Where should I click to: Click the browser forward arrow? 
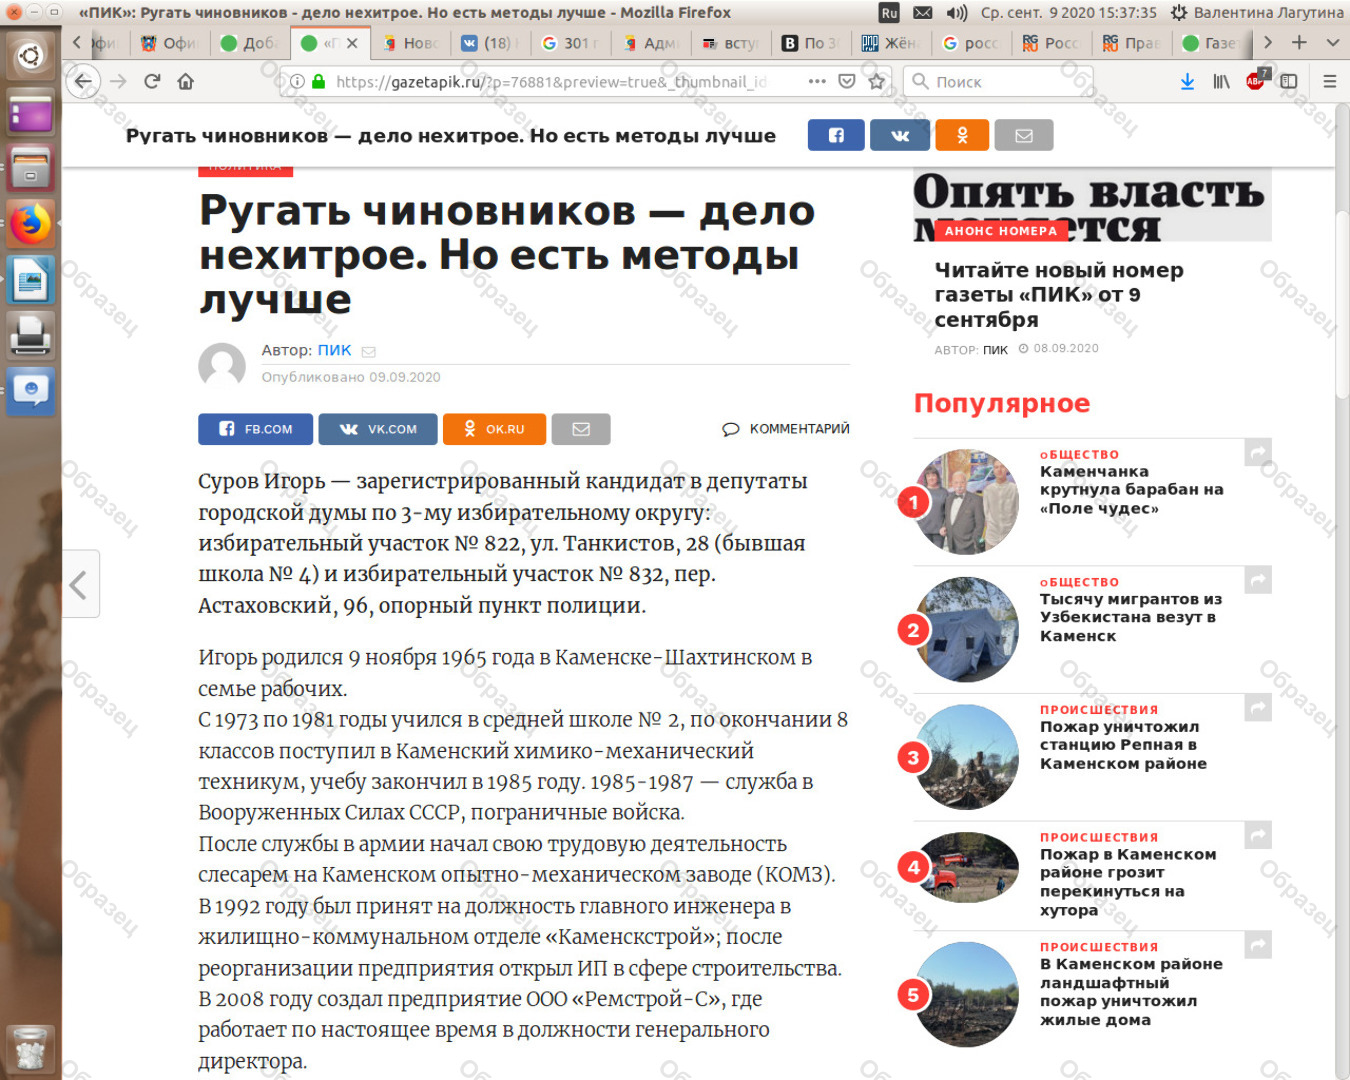(x=118, y=81)
